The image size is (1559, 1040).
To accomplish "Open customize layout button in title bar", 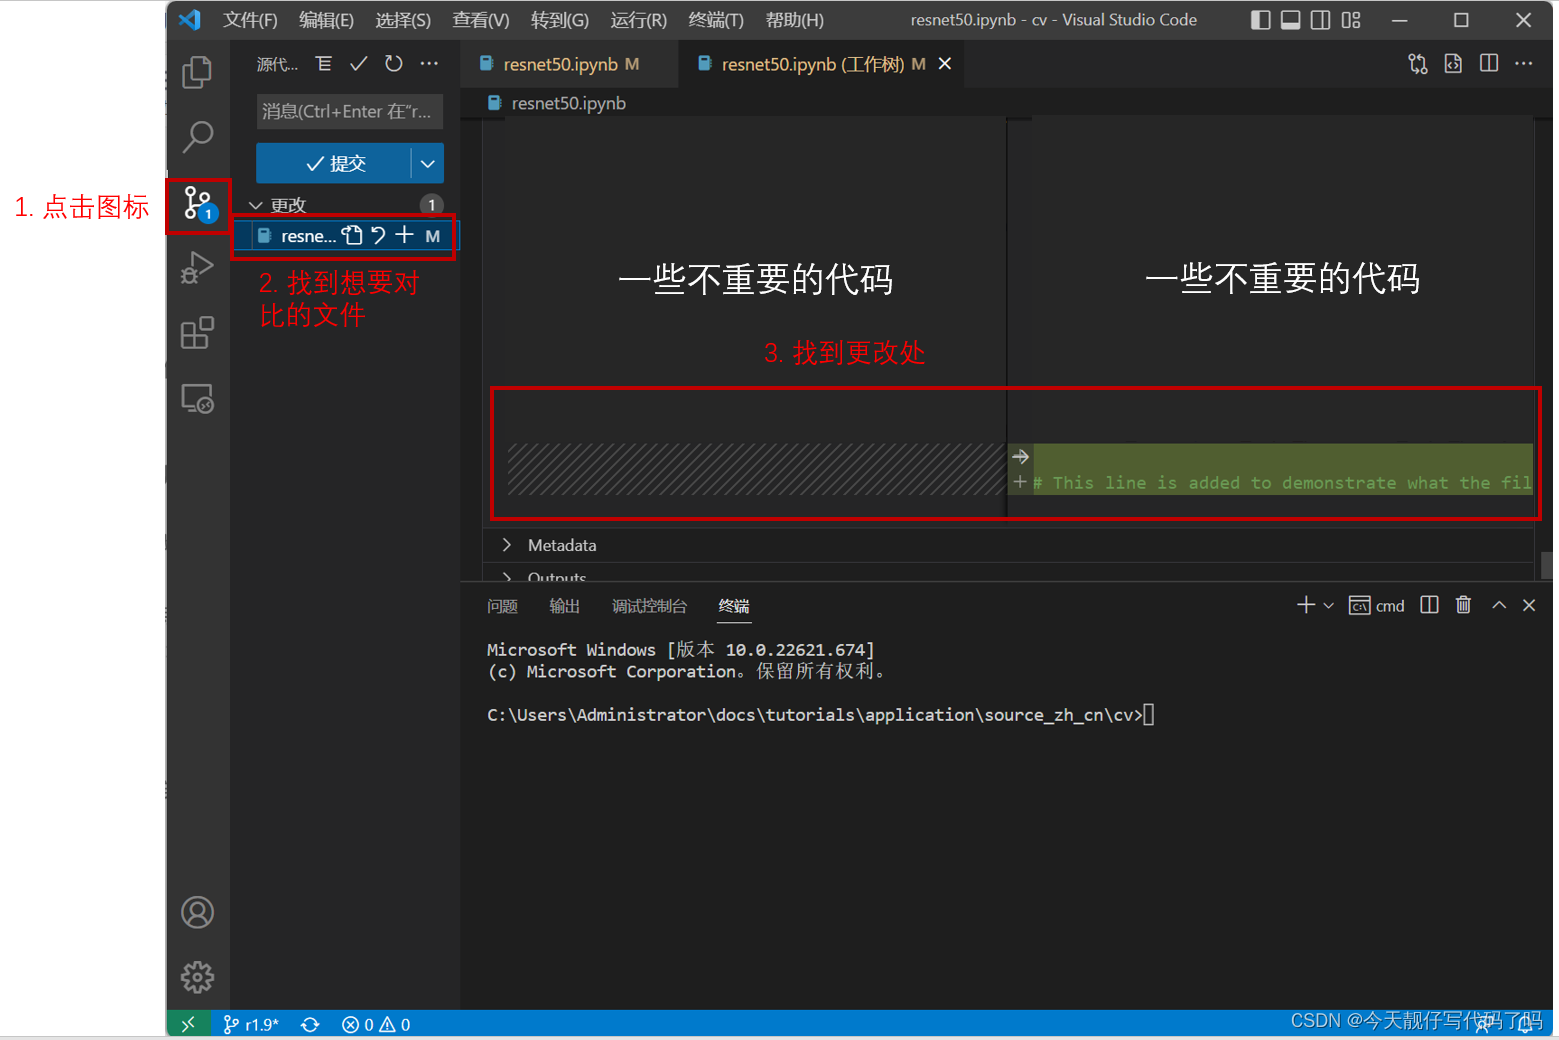I will point(1351,20).
